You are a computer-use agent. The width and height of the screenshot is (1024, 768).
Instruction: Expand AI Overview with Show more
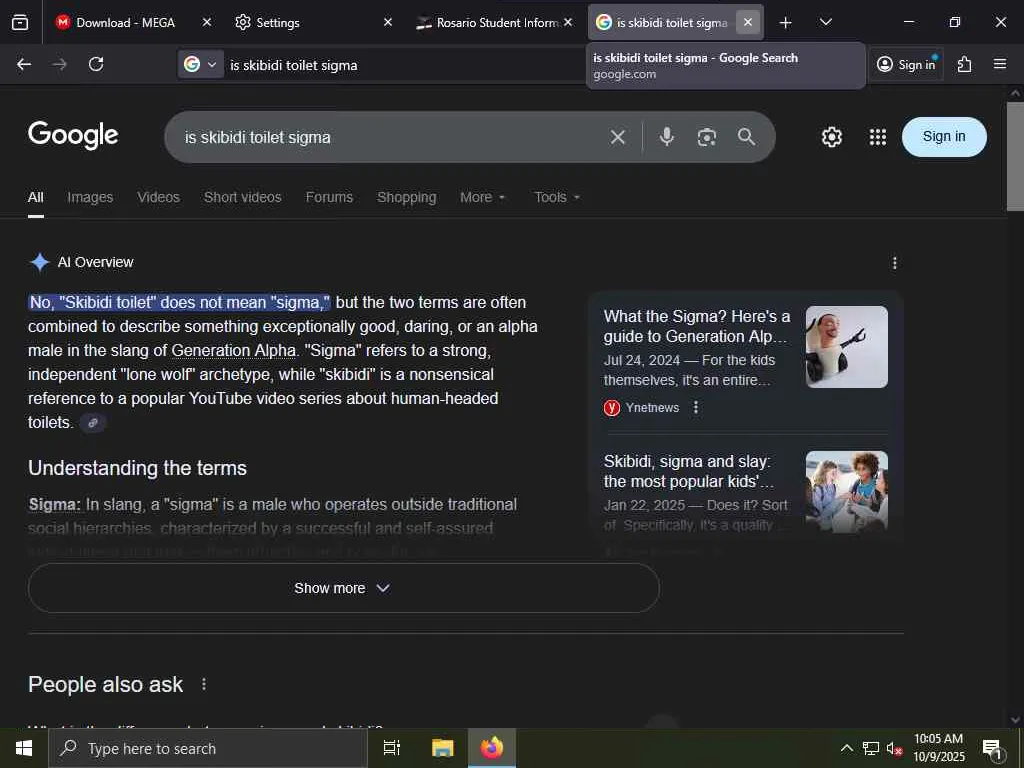tap(344, 588)
